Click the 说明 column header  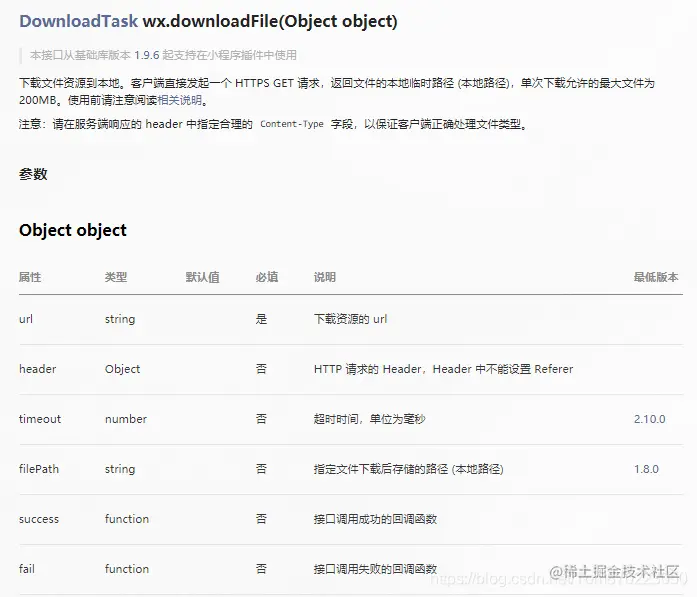point(325,277)
